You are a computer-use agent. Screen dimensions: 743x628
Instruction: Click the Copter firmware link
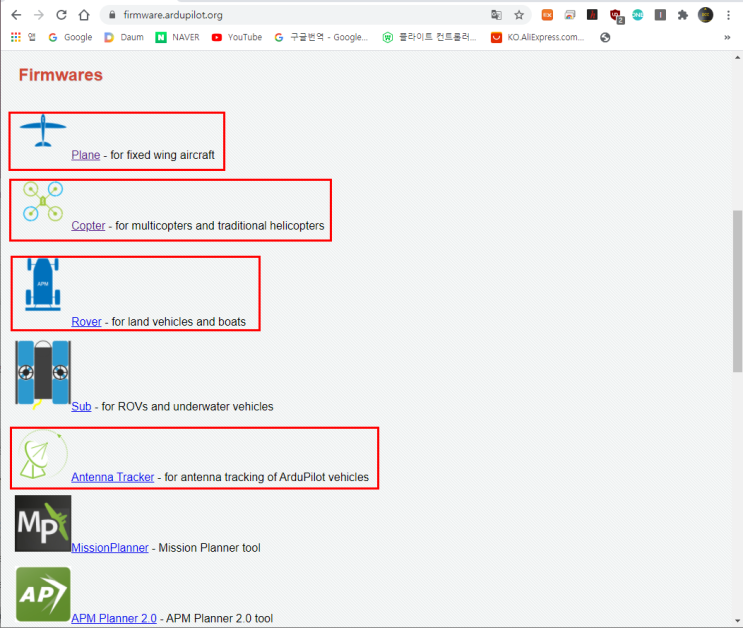click(x=88, y=226)
